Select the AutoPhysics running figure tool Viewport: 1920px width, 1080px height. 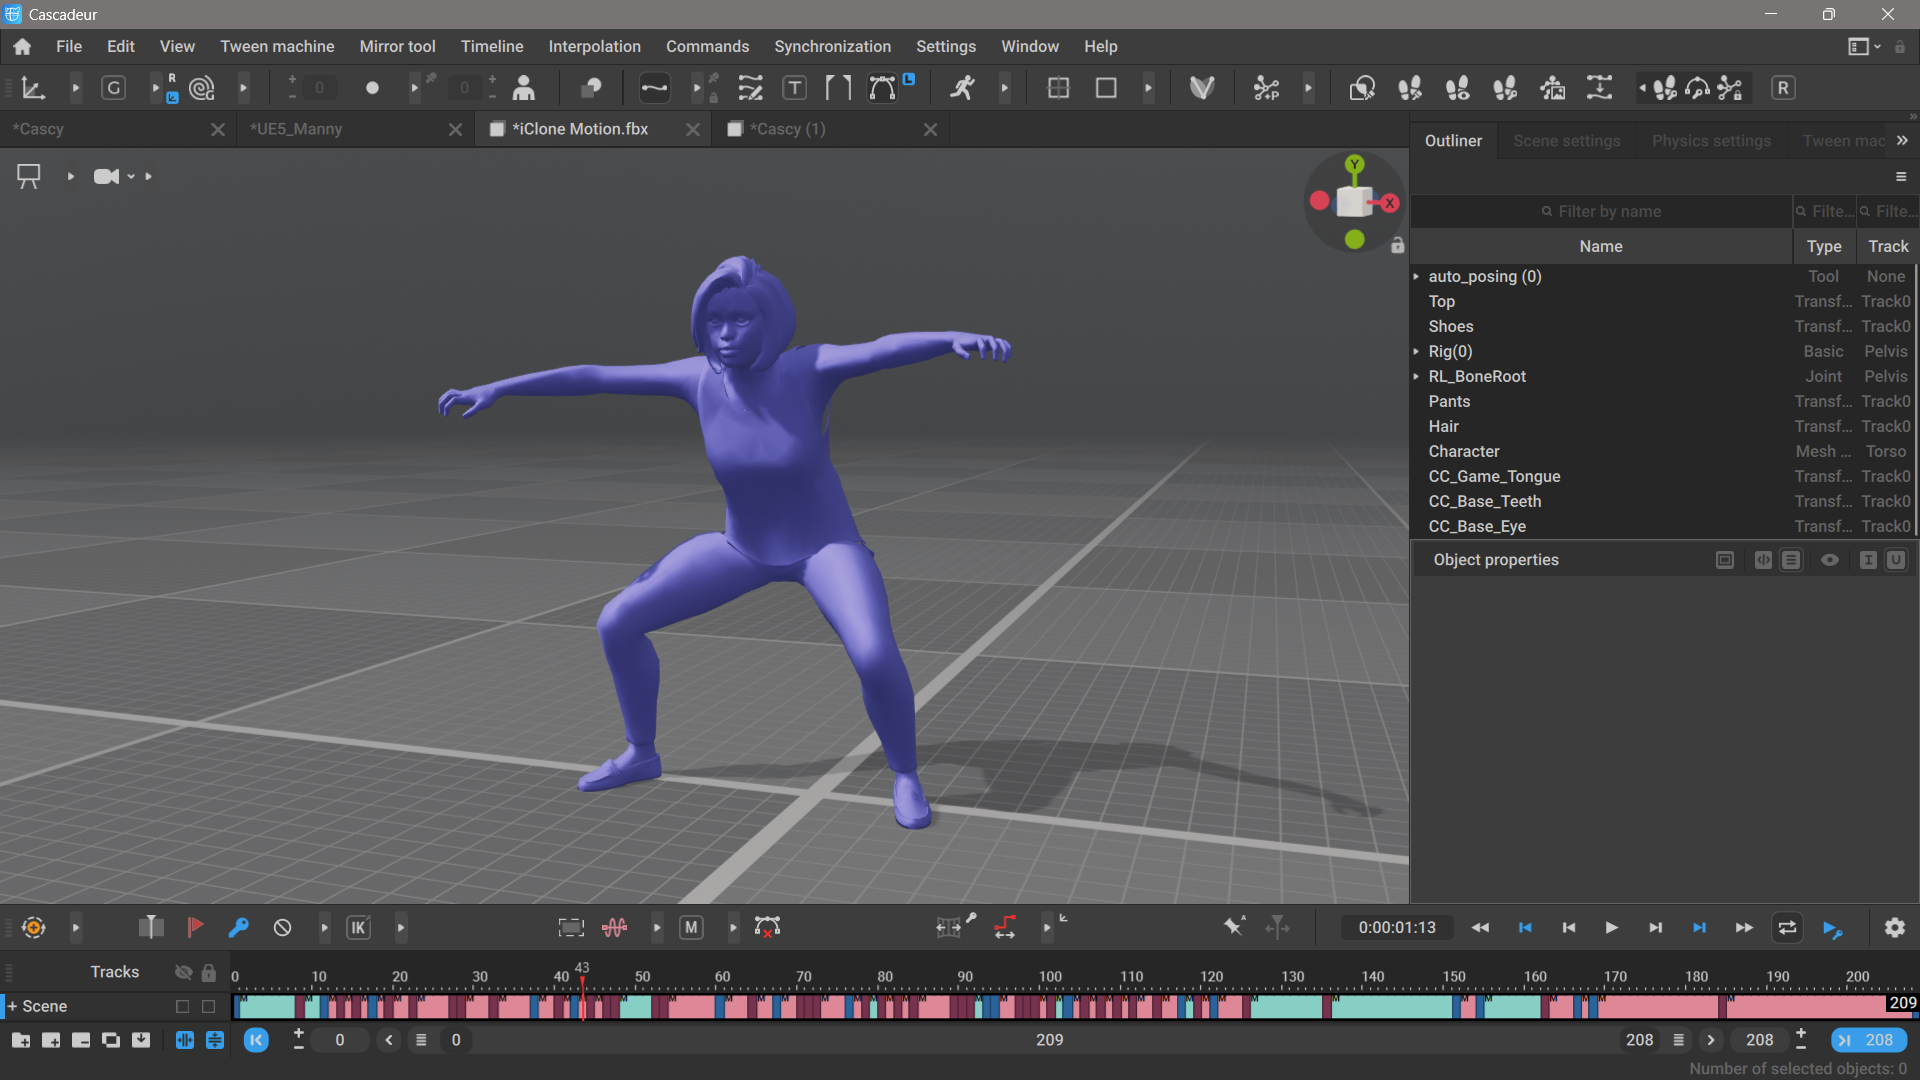[x=962, y=88]
